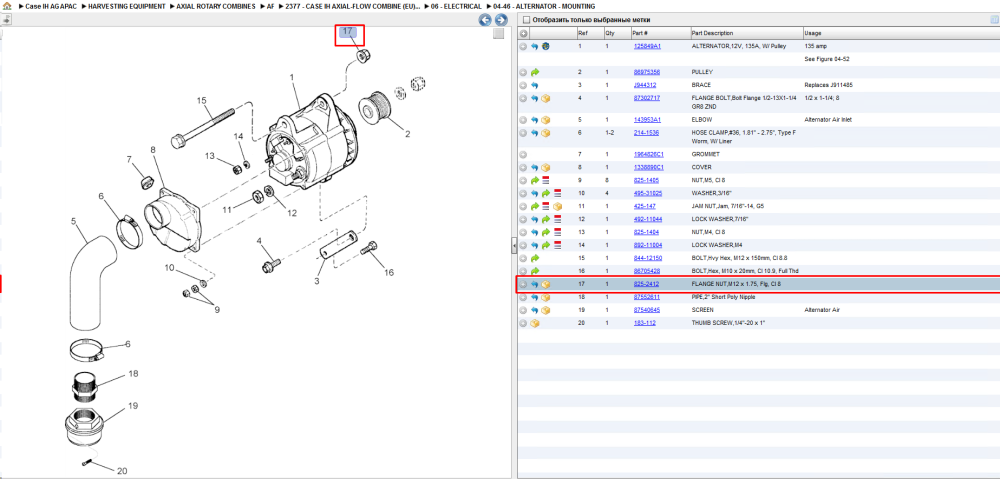The width and height of the screenshot is (1000, 479).
Task: Show next figure with right arrow button
Action: click(x=501, y=20)
